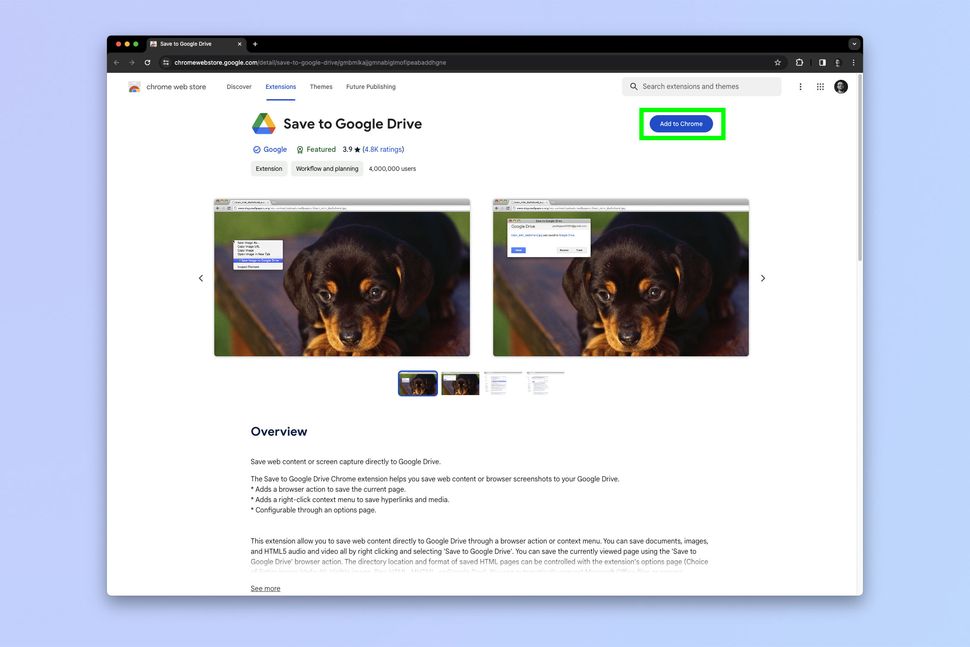
Task: Click the next carousel arrow
Action: point(763,277)
